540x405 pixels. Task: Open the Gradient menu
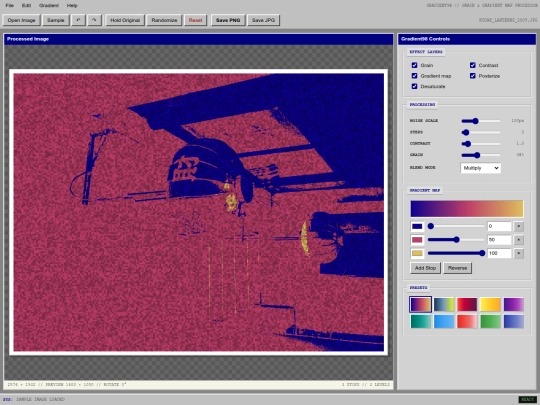[49, 6]
